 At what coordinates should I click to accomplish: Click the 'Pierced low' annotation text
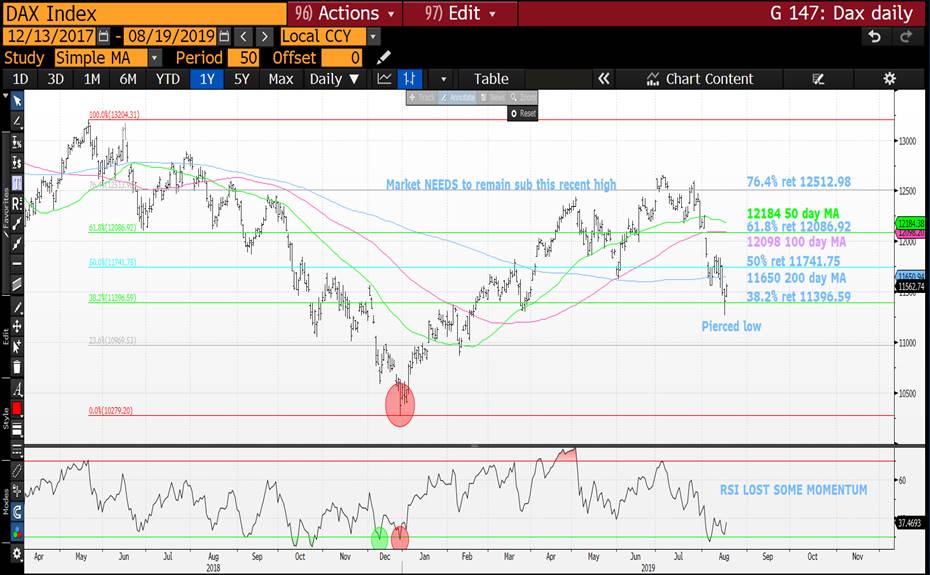pos(731,326)
